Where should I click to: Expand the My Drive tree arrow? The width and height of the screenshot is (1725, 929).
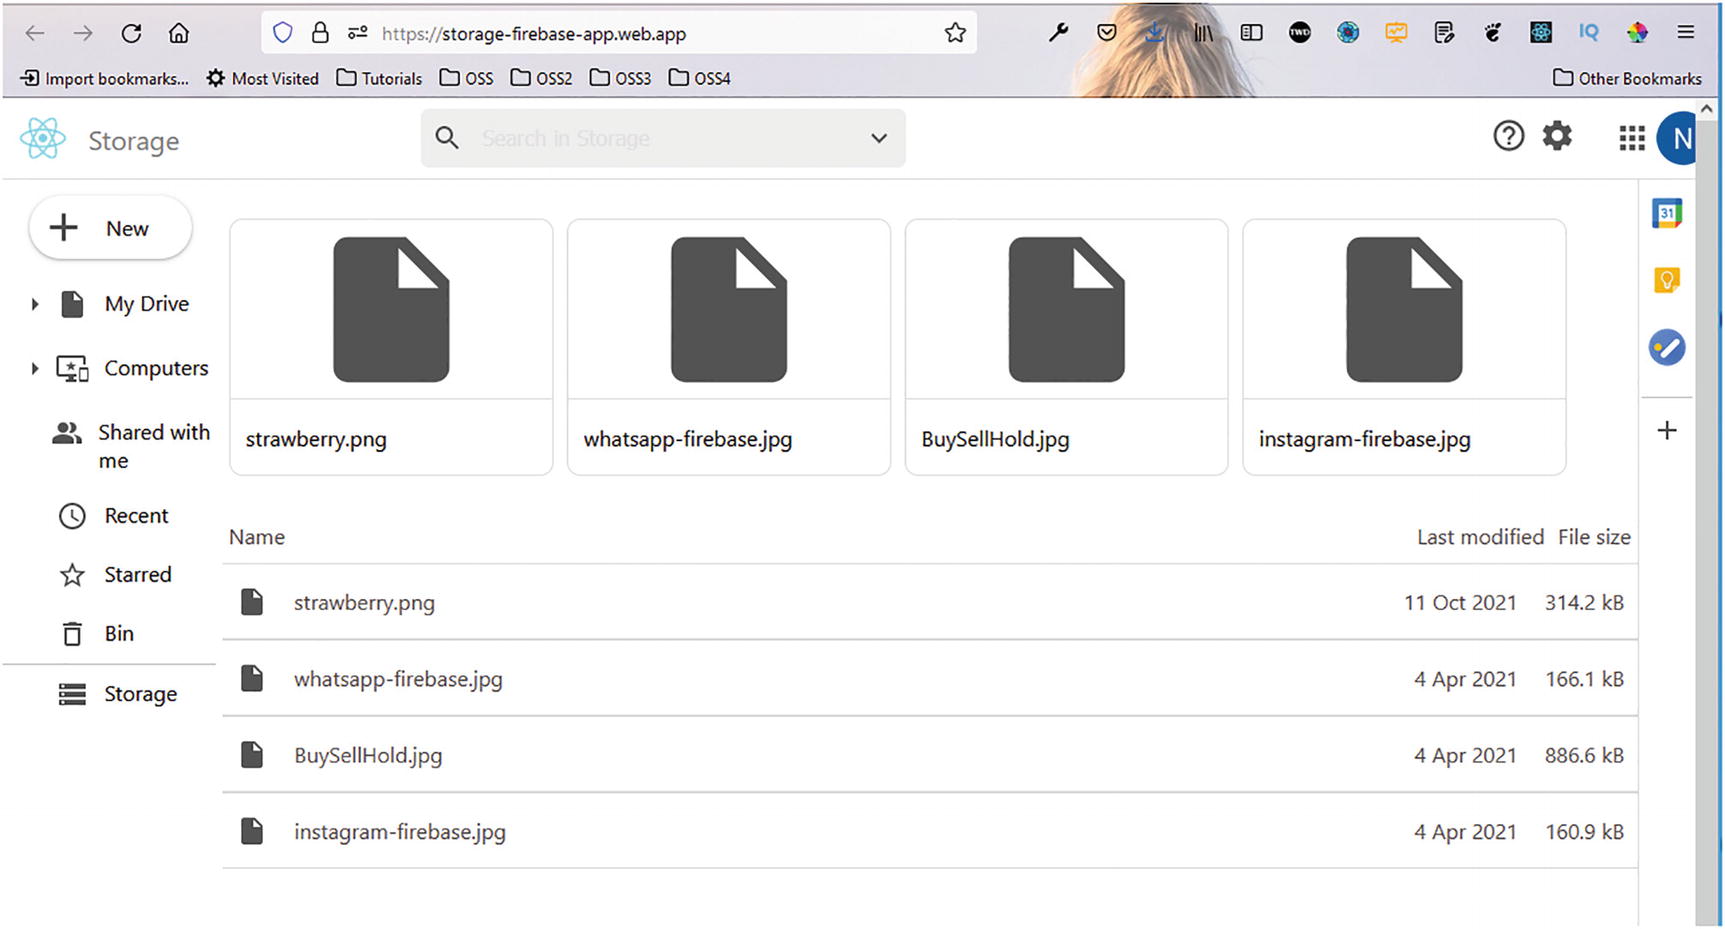click(x=35, y=304)
